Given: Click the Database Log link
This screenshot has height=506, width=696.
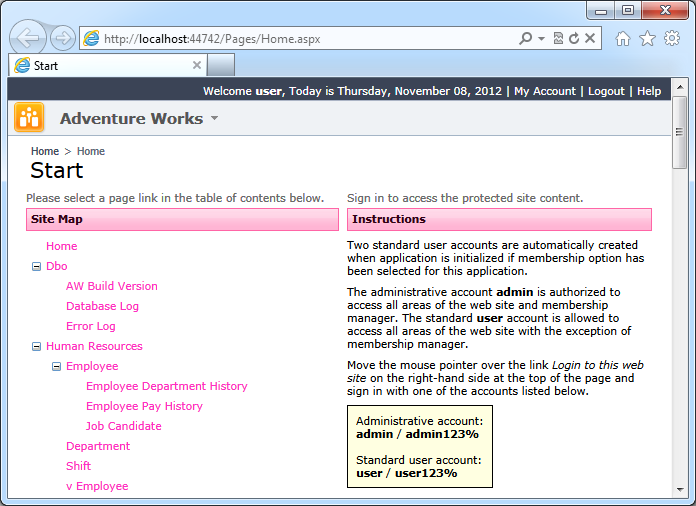Looking at the screenshot, I should pos(102,306).
